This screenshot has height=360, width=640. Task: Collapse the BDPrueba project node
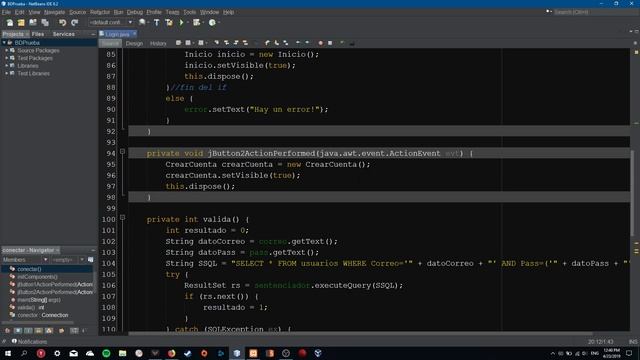point(4,42)
